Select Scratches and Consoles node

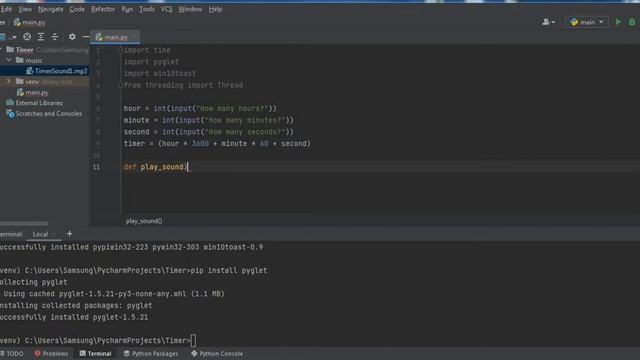point(44,113)
